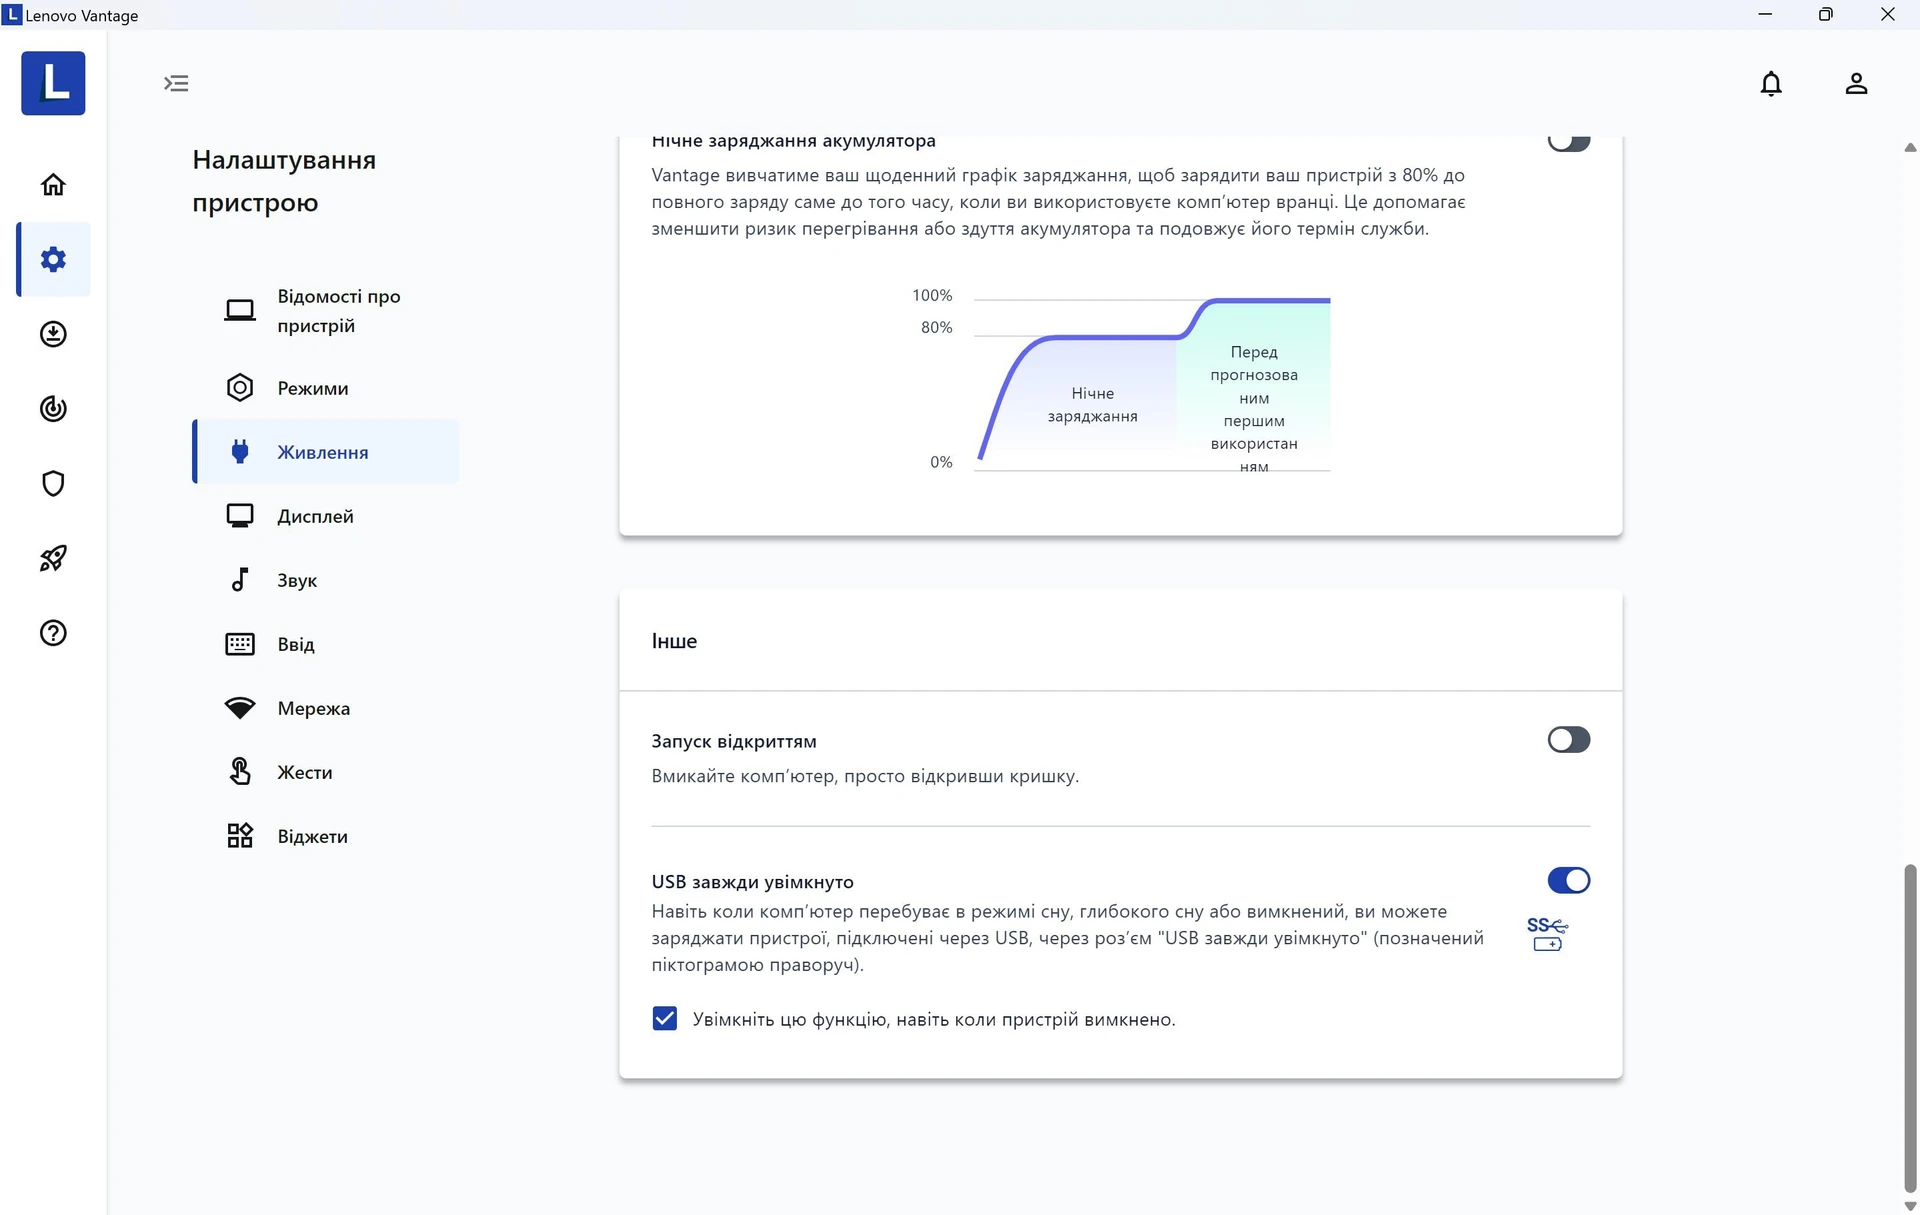Image resolution: width=1920 pixels, height=1215 pixels.
Task: Select the Живлення menu item
Action: pyautogui.click(x=326, y=452)
